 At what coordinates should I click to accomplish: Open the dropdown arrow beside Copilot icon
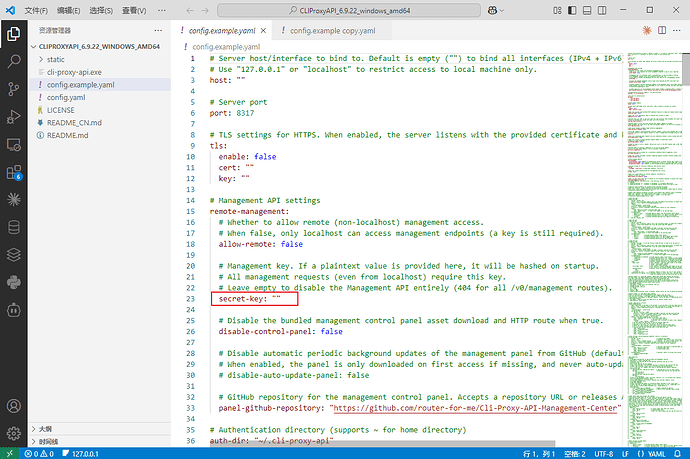tap(502, 11)
